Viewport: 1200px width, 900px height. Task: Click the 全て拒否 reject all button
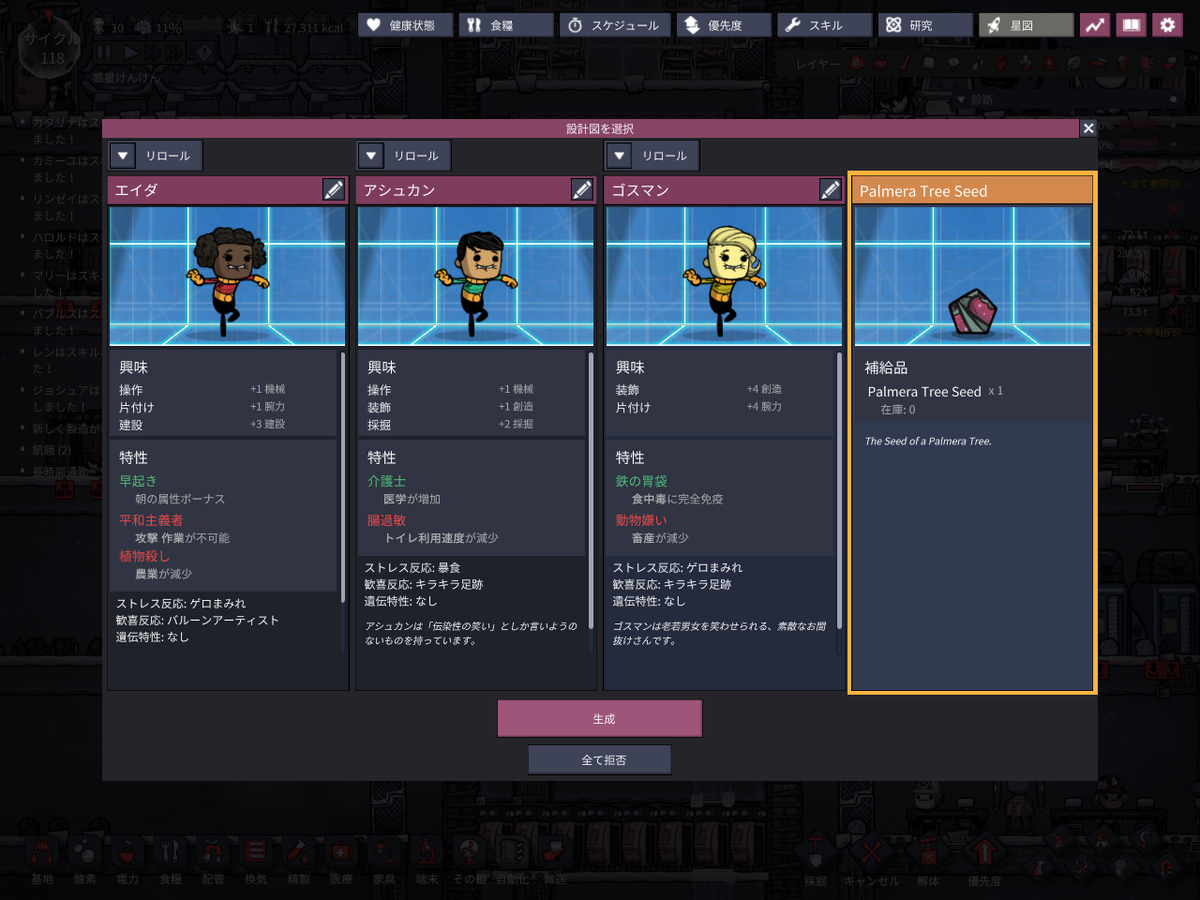pyautogui.click(x=600, y=760)
